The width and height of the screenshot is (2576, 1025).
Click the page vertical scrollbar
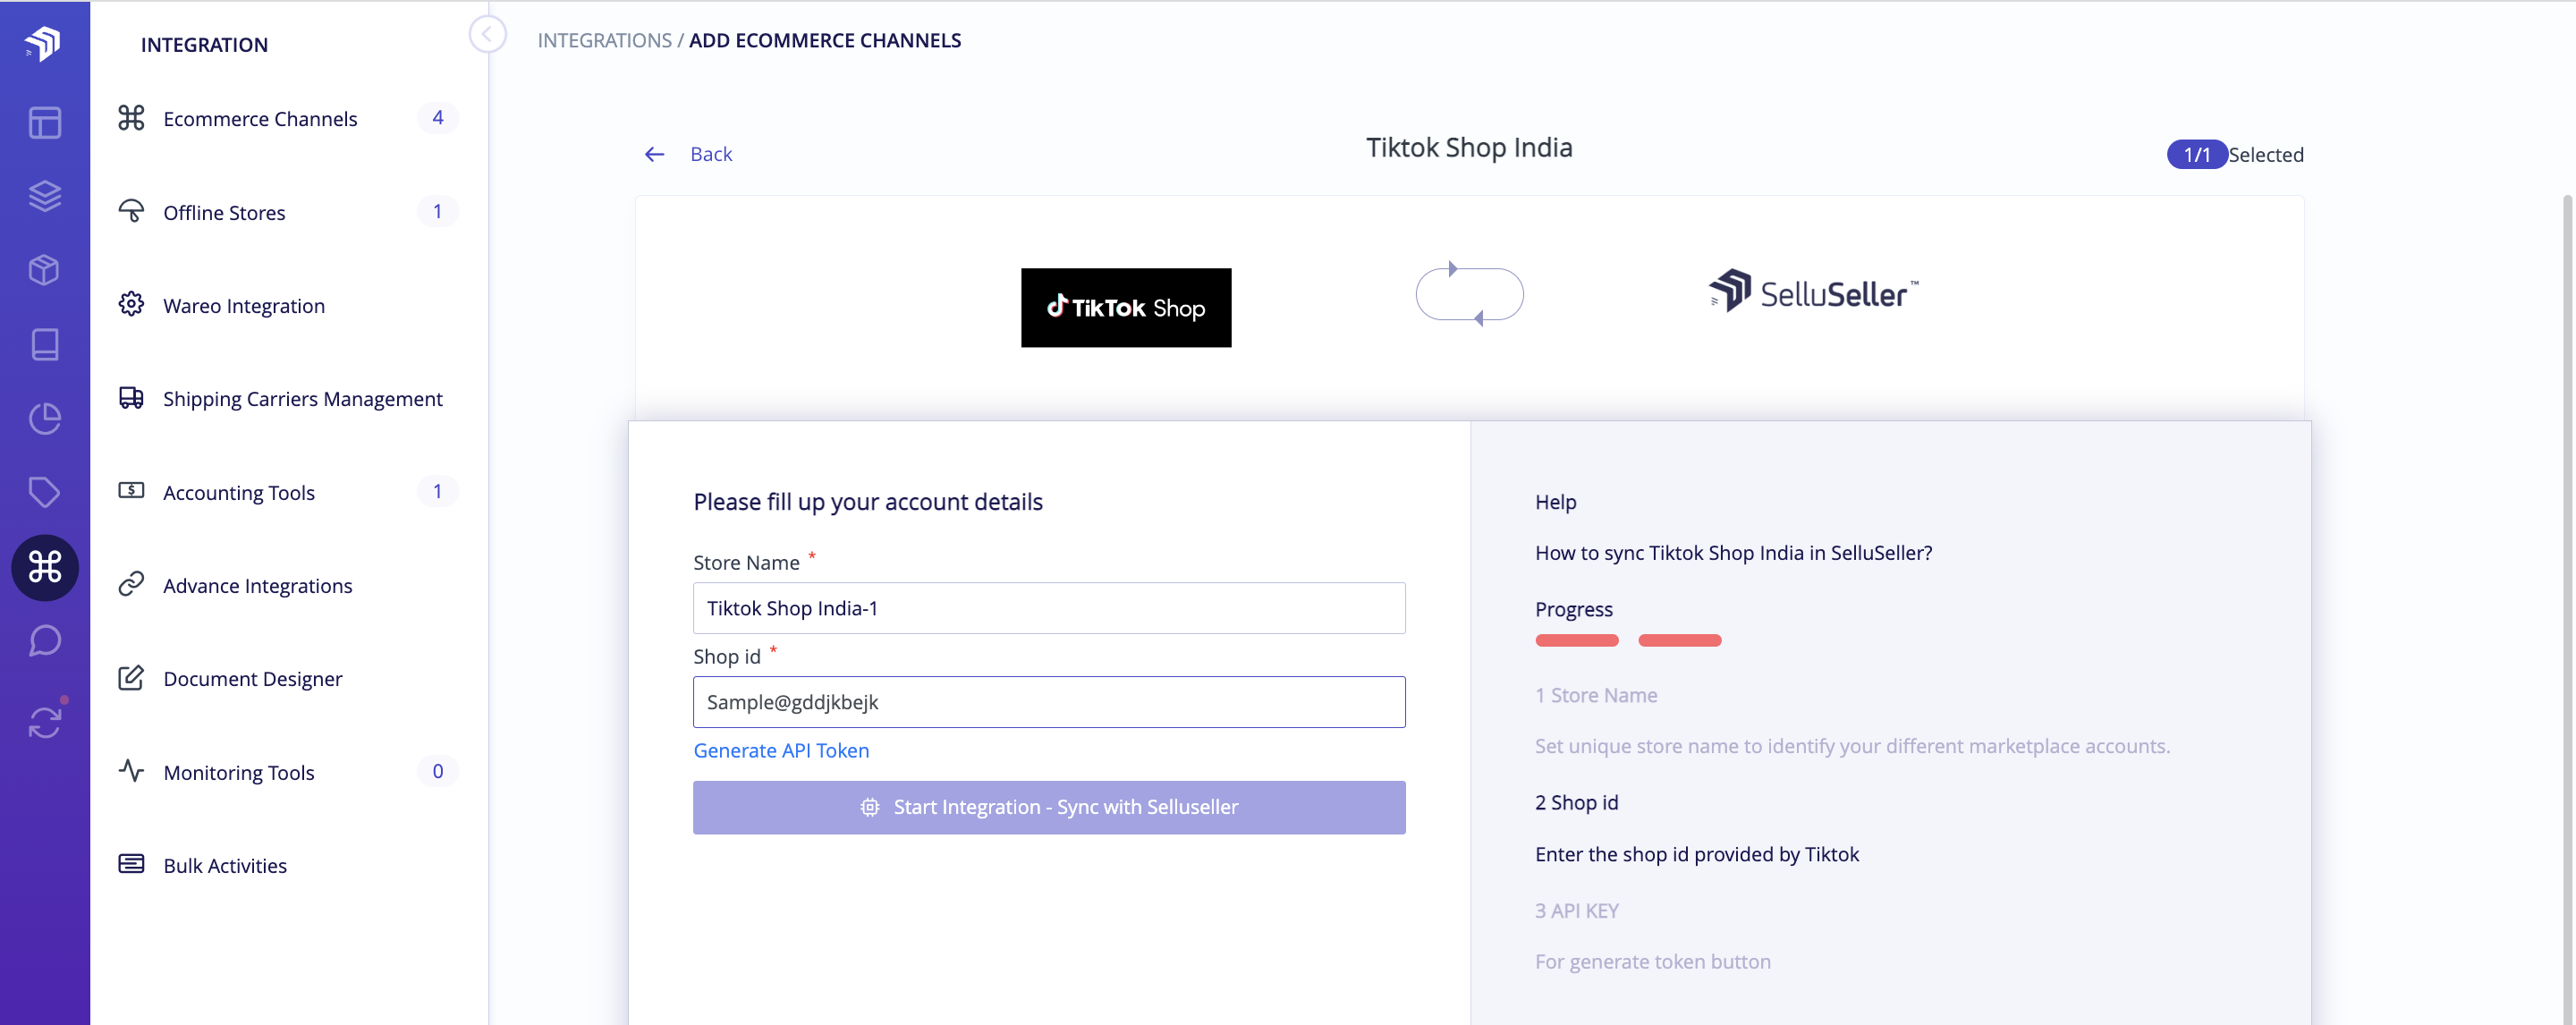(2569, 610)
